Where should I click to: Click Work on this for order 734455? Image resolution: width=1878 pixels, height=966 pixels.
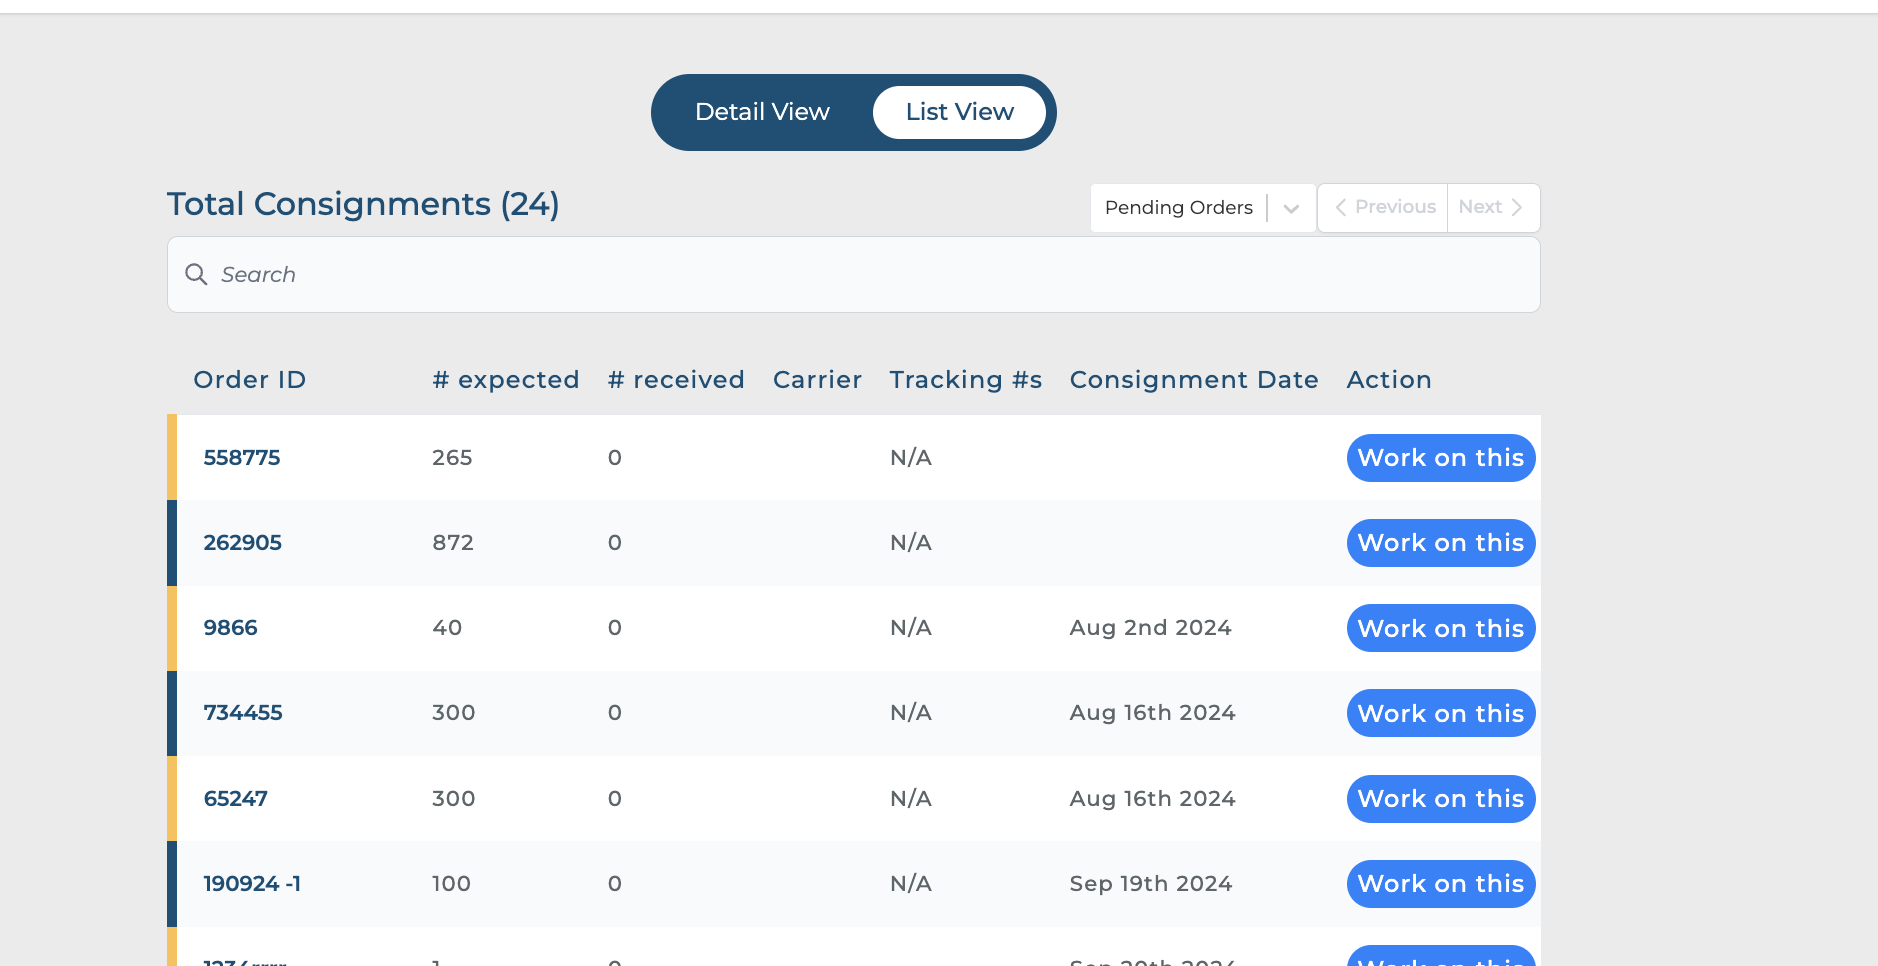1440,713
